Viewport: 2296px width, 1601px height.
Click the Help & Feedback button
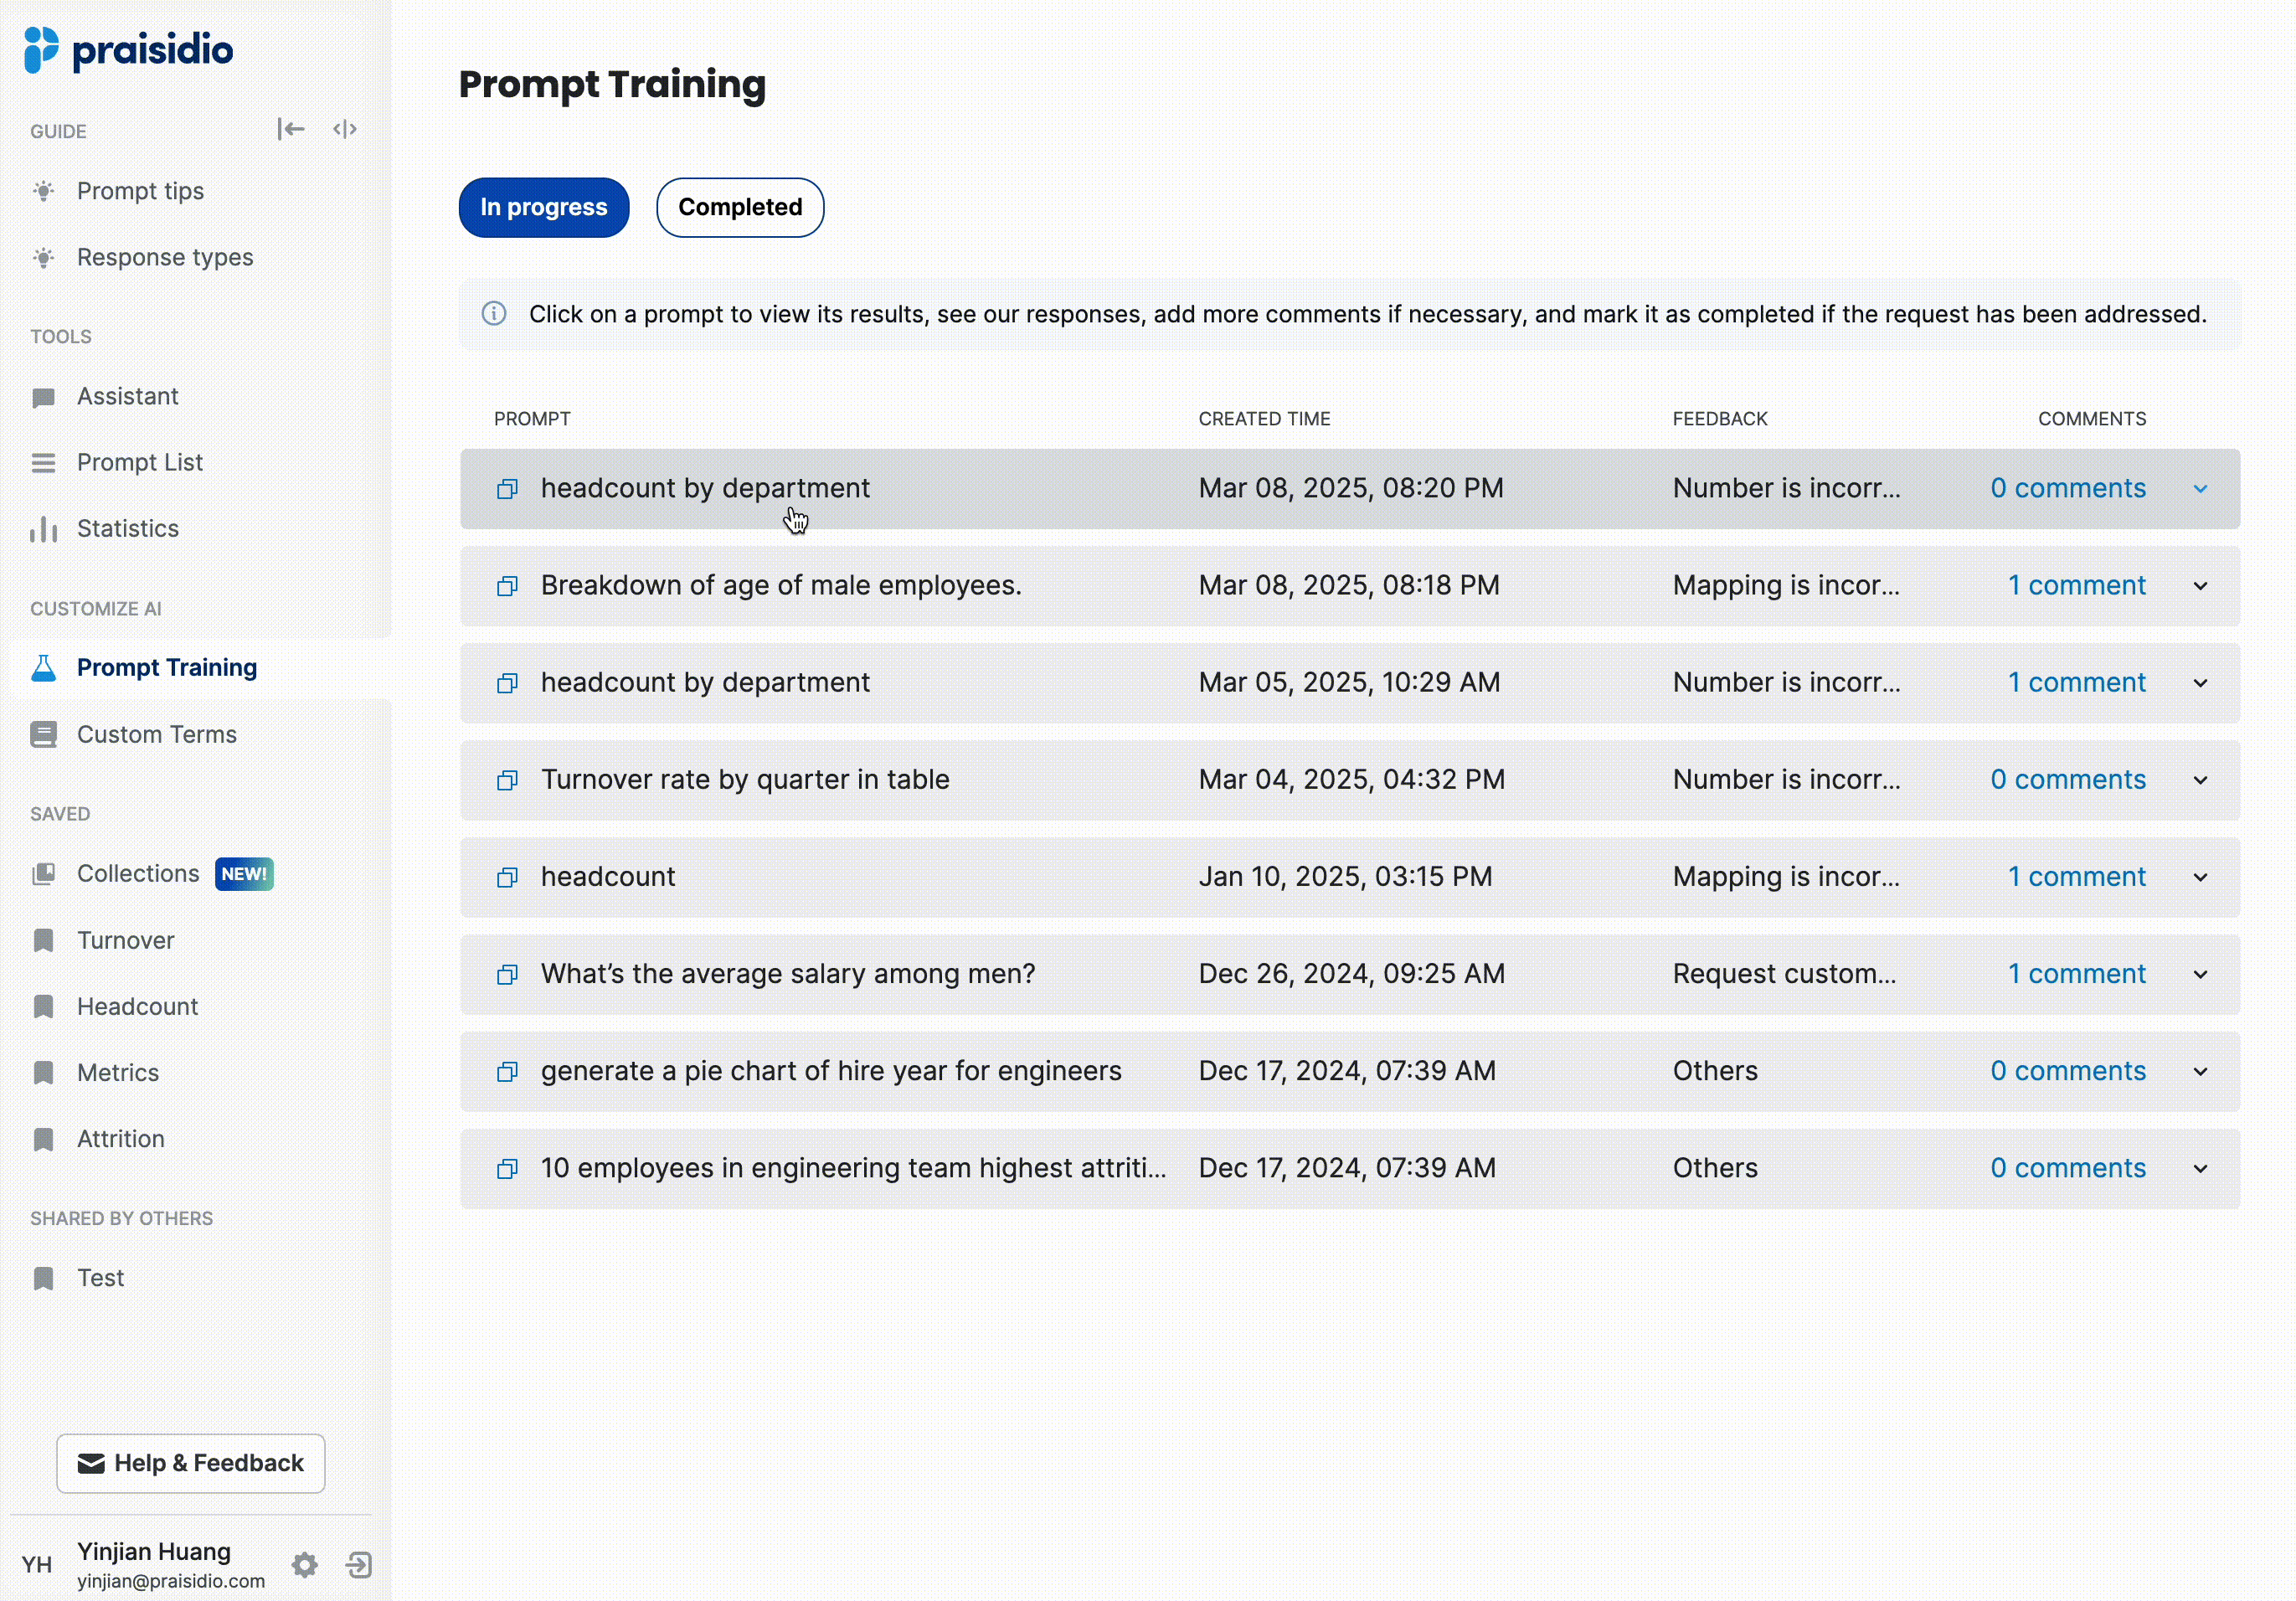(191, 1463)
